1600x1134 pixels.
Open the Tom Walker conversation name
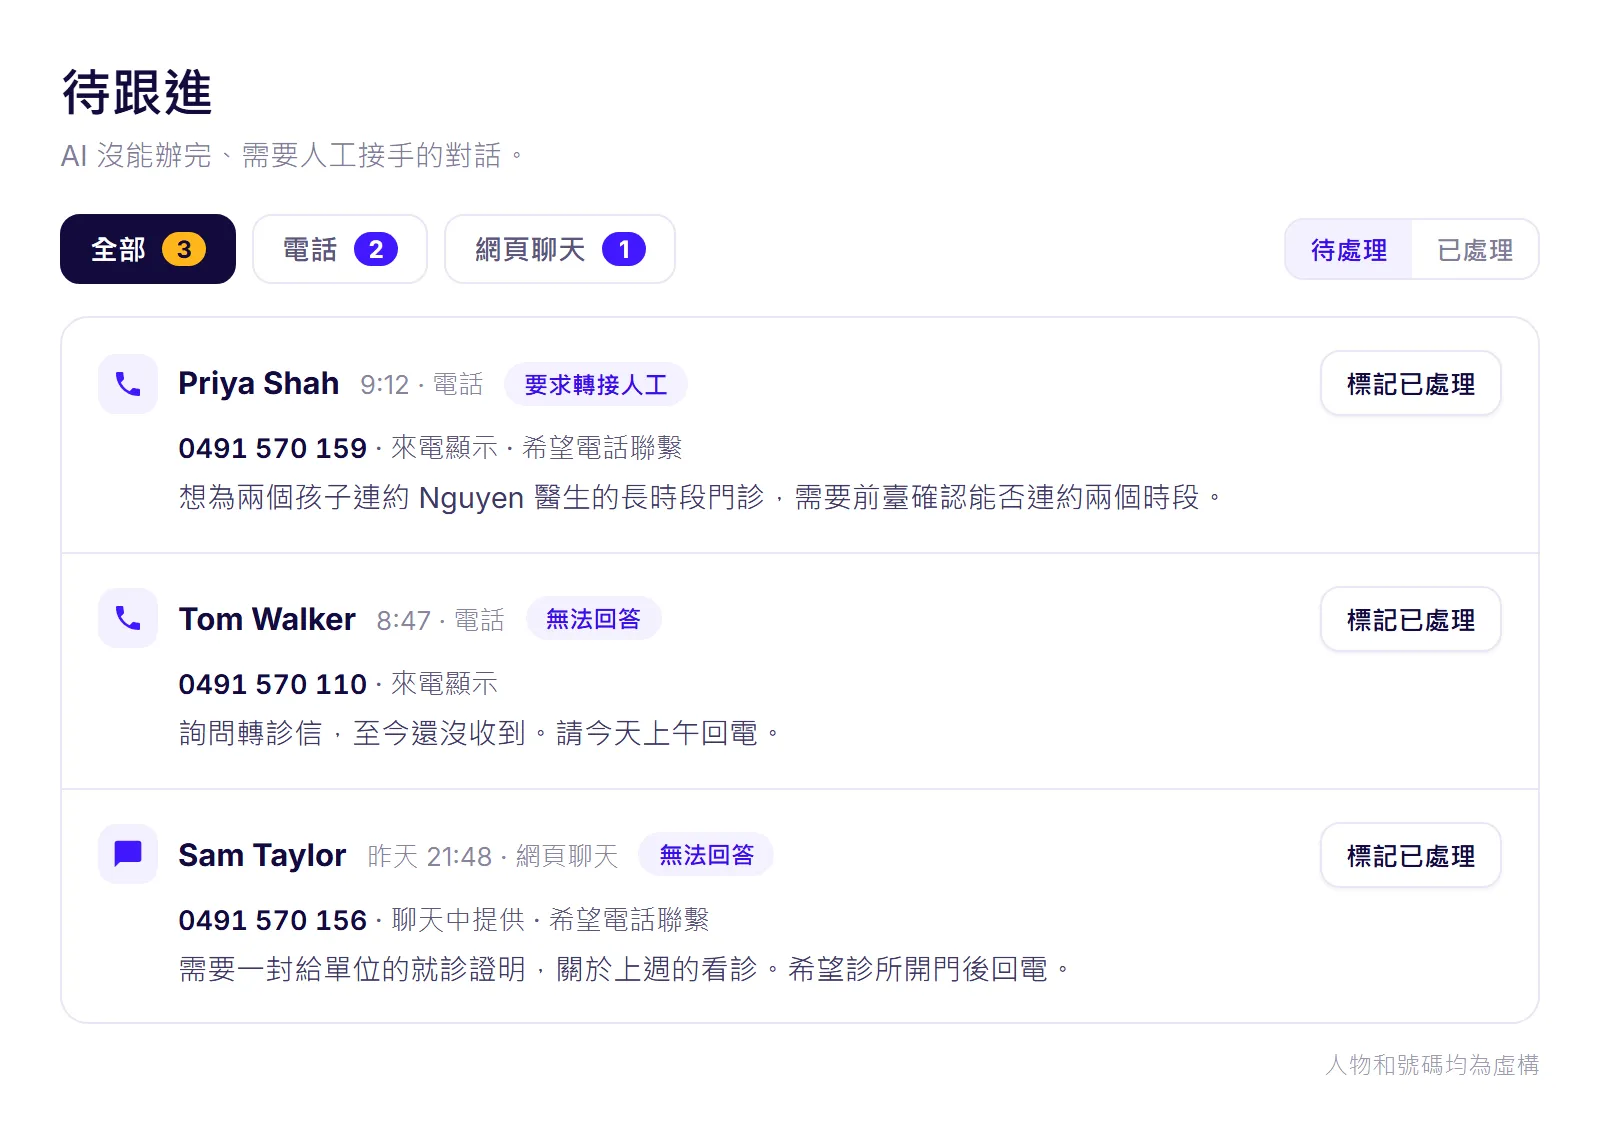click(267, 619)
